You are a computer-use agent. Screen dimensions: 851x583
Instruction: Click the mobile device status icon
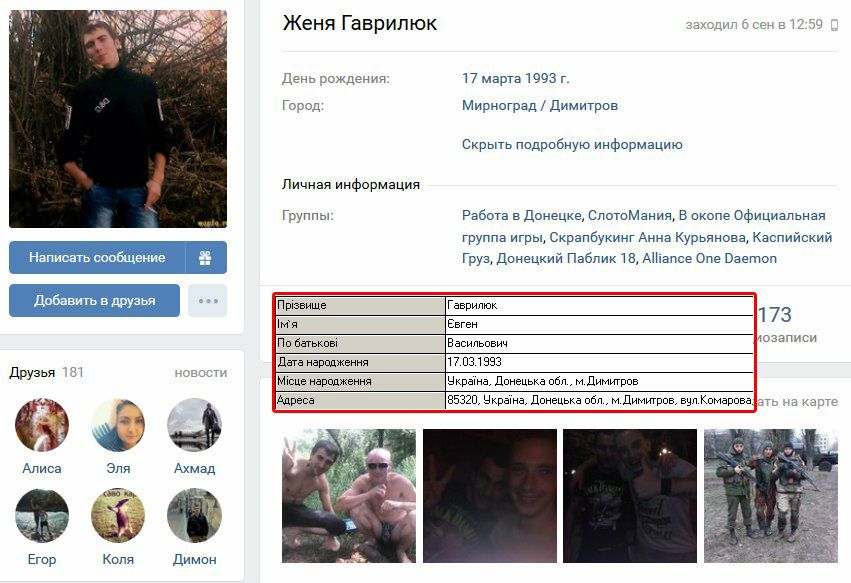click(x=834, y=25)
